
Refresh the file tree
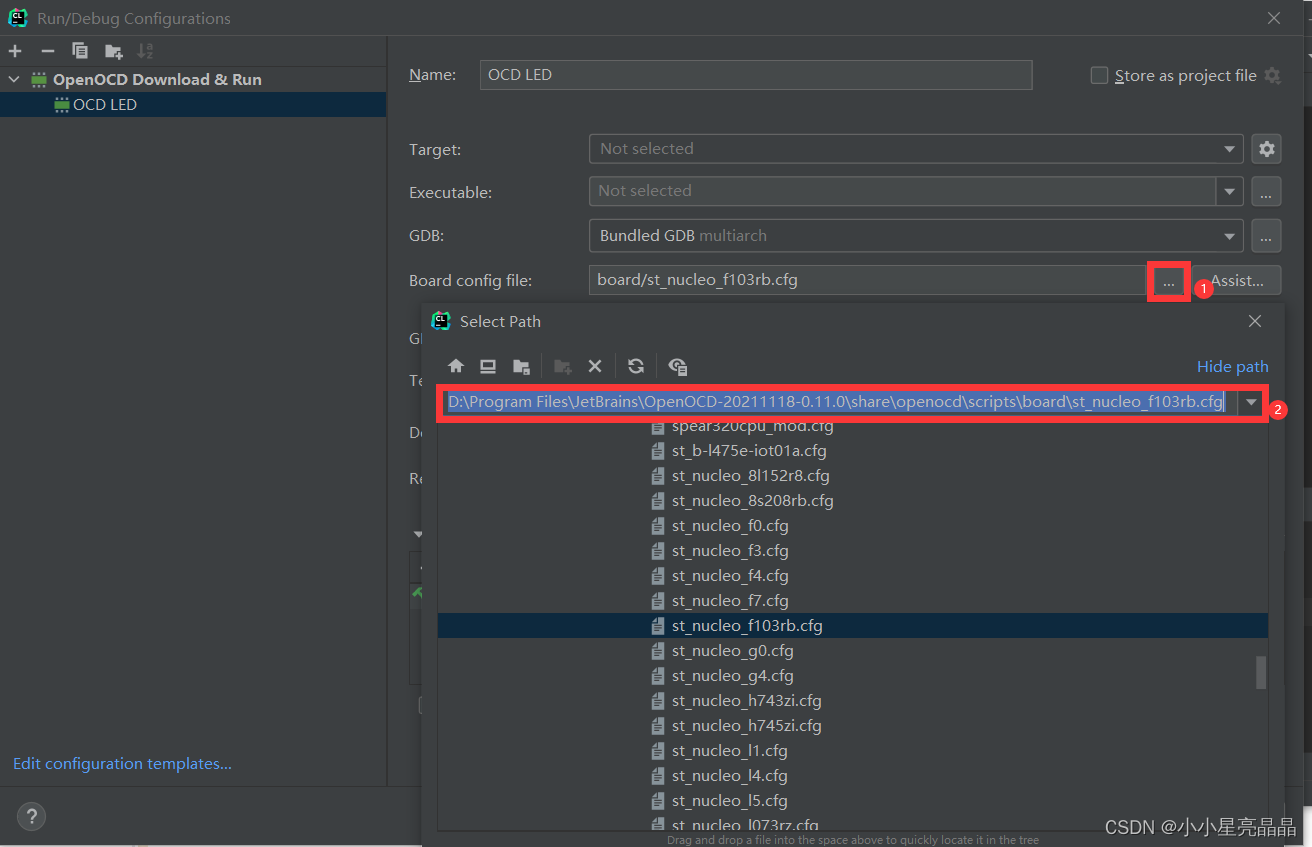click(x=636, y=366)
